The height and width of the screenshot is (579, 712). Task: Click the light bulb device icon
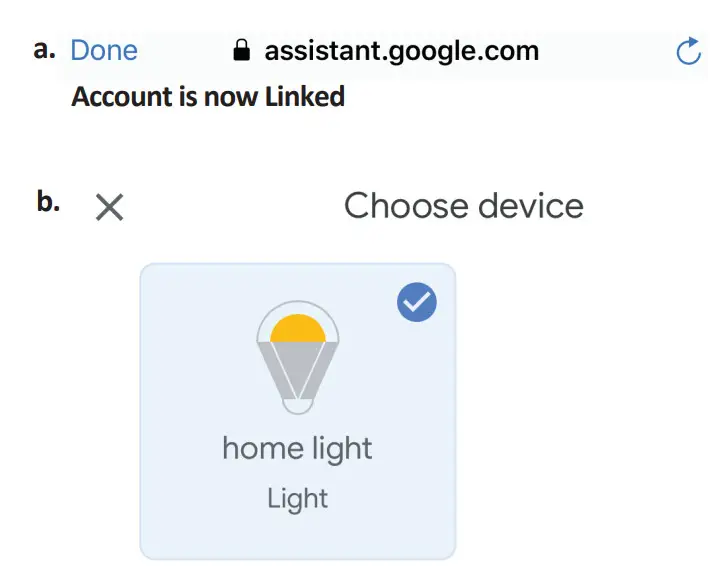[x=297, y=358]
